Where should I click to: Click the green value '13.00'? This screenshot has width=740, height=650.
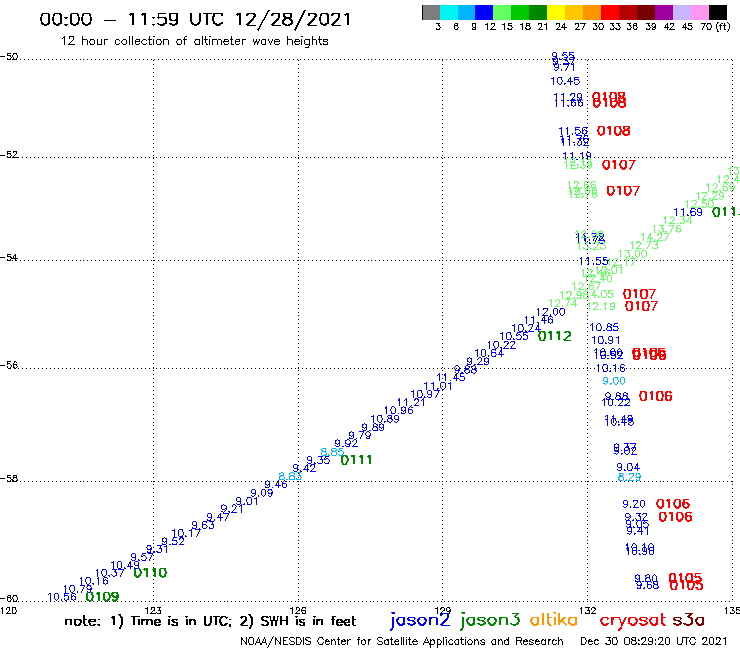[x=633, y=254]
